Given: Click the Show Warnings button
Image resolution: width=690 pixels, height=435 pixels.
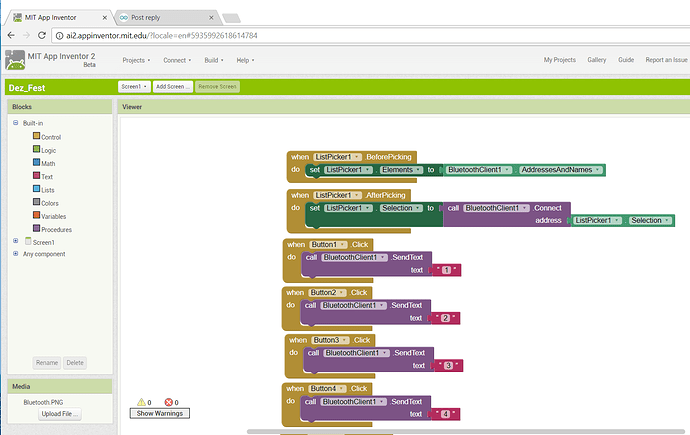Looking at the screenshot, I should pos(160,413).
